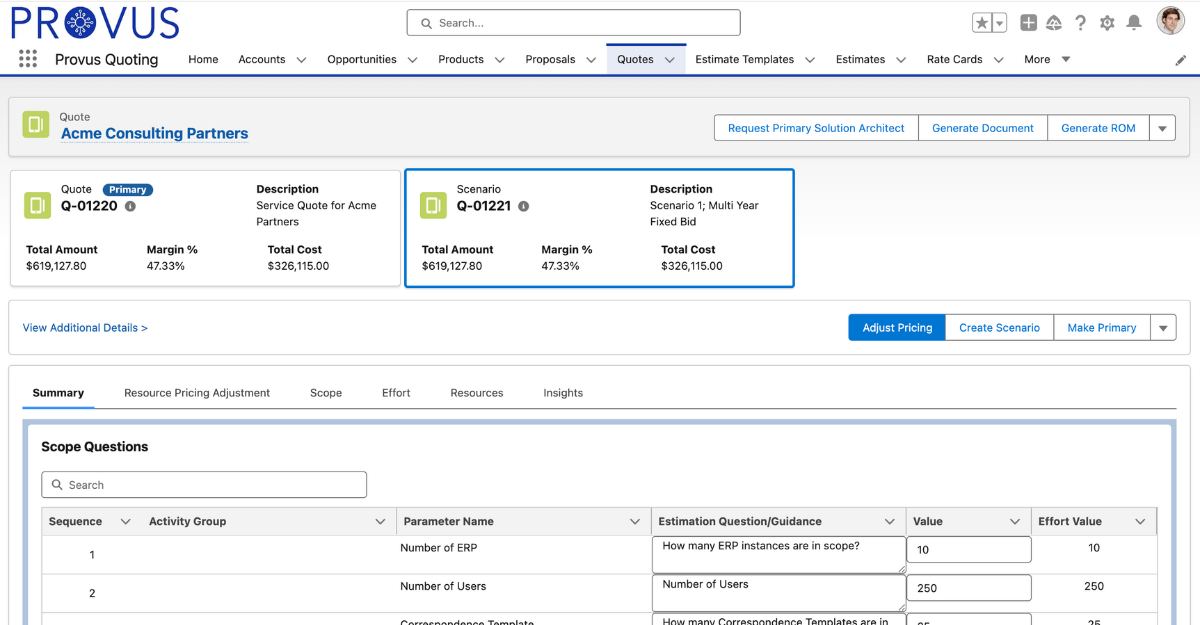Focus the global Search field
The height and width of the screenshot is (625, 1200).
[x=574, y=23]
